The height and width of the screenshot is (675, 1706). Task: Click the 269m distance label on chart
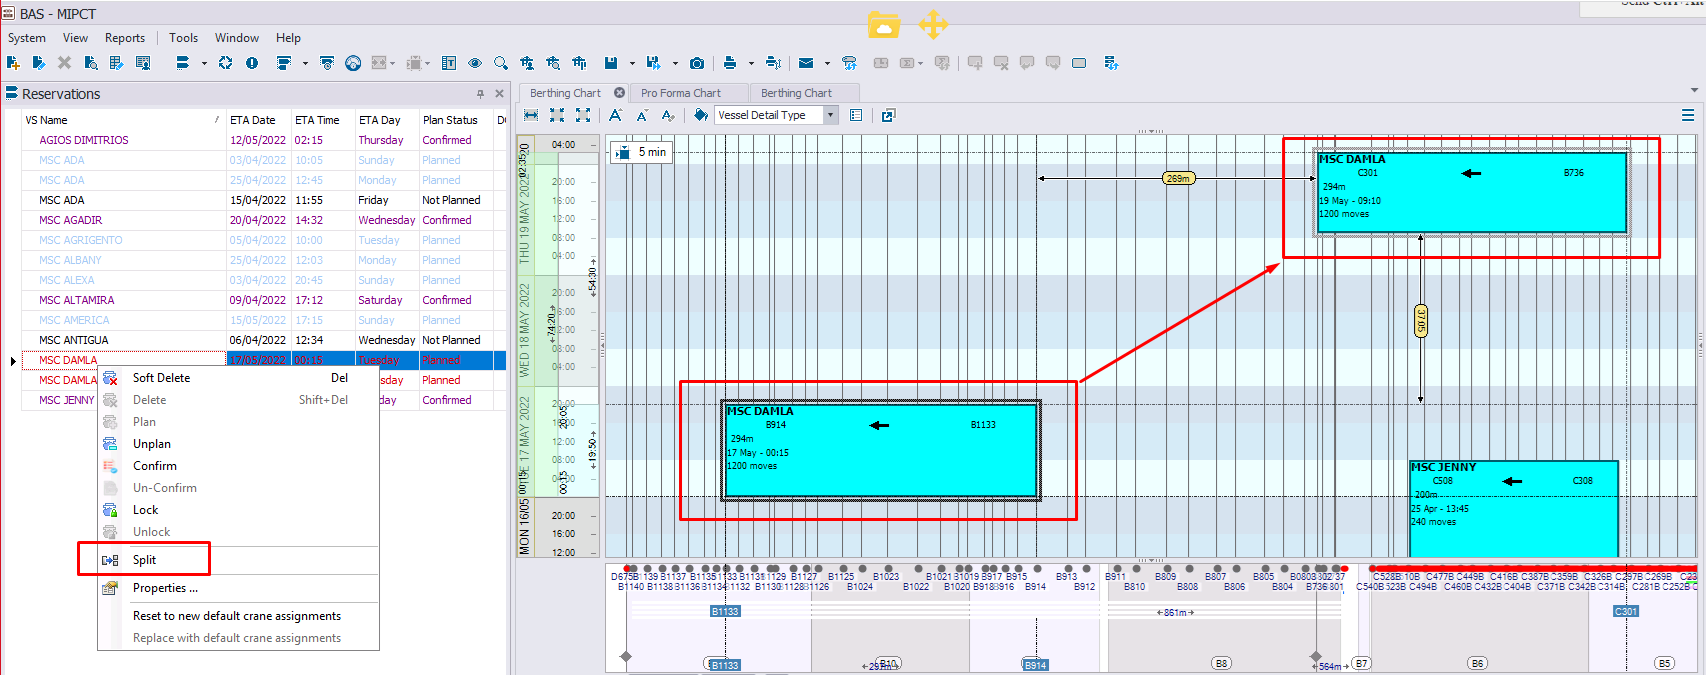(1179, 178)
